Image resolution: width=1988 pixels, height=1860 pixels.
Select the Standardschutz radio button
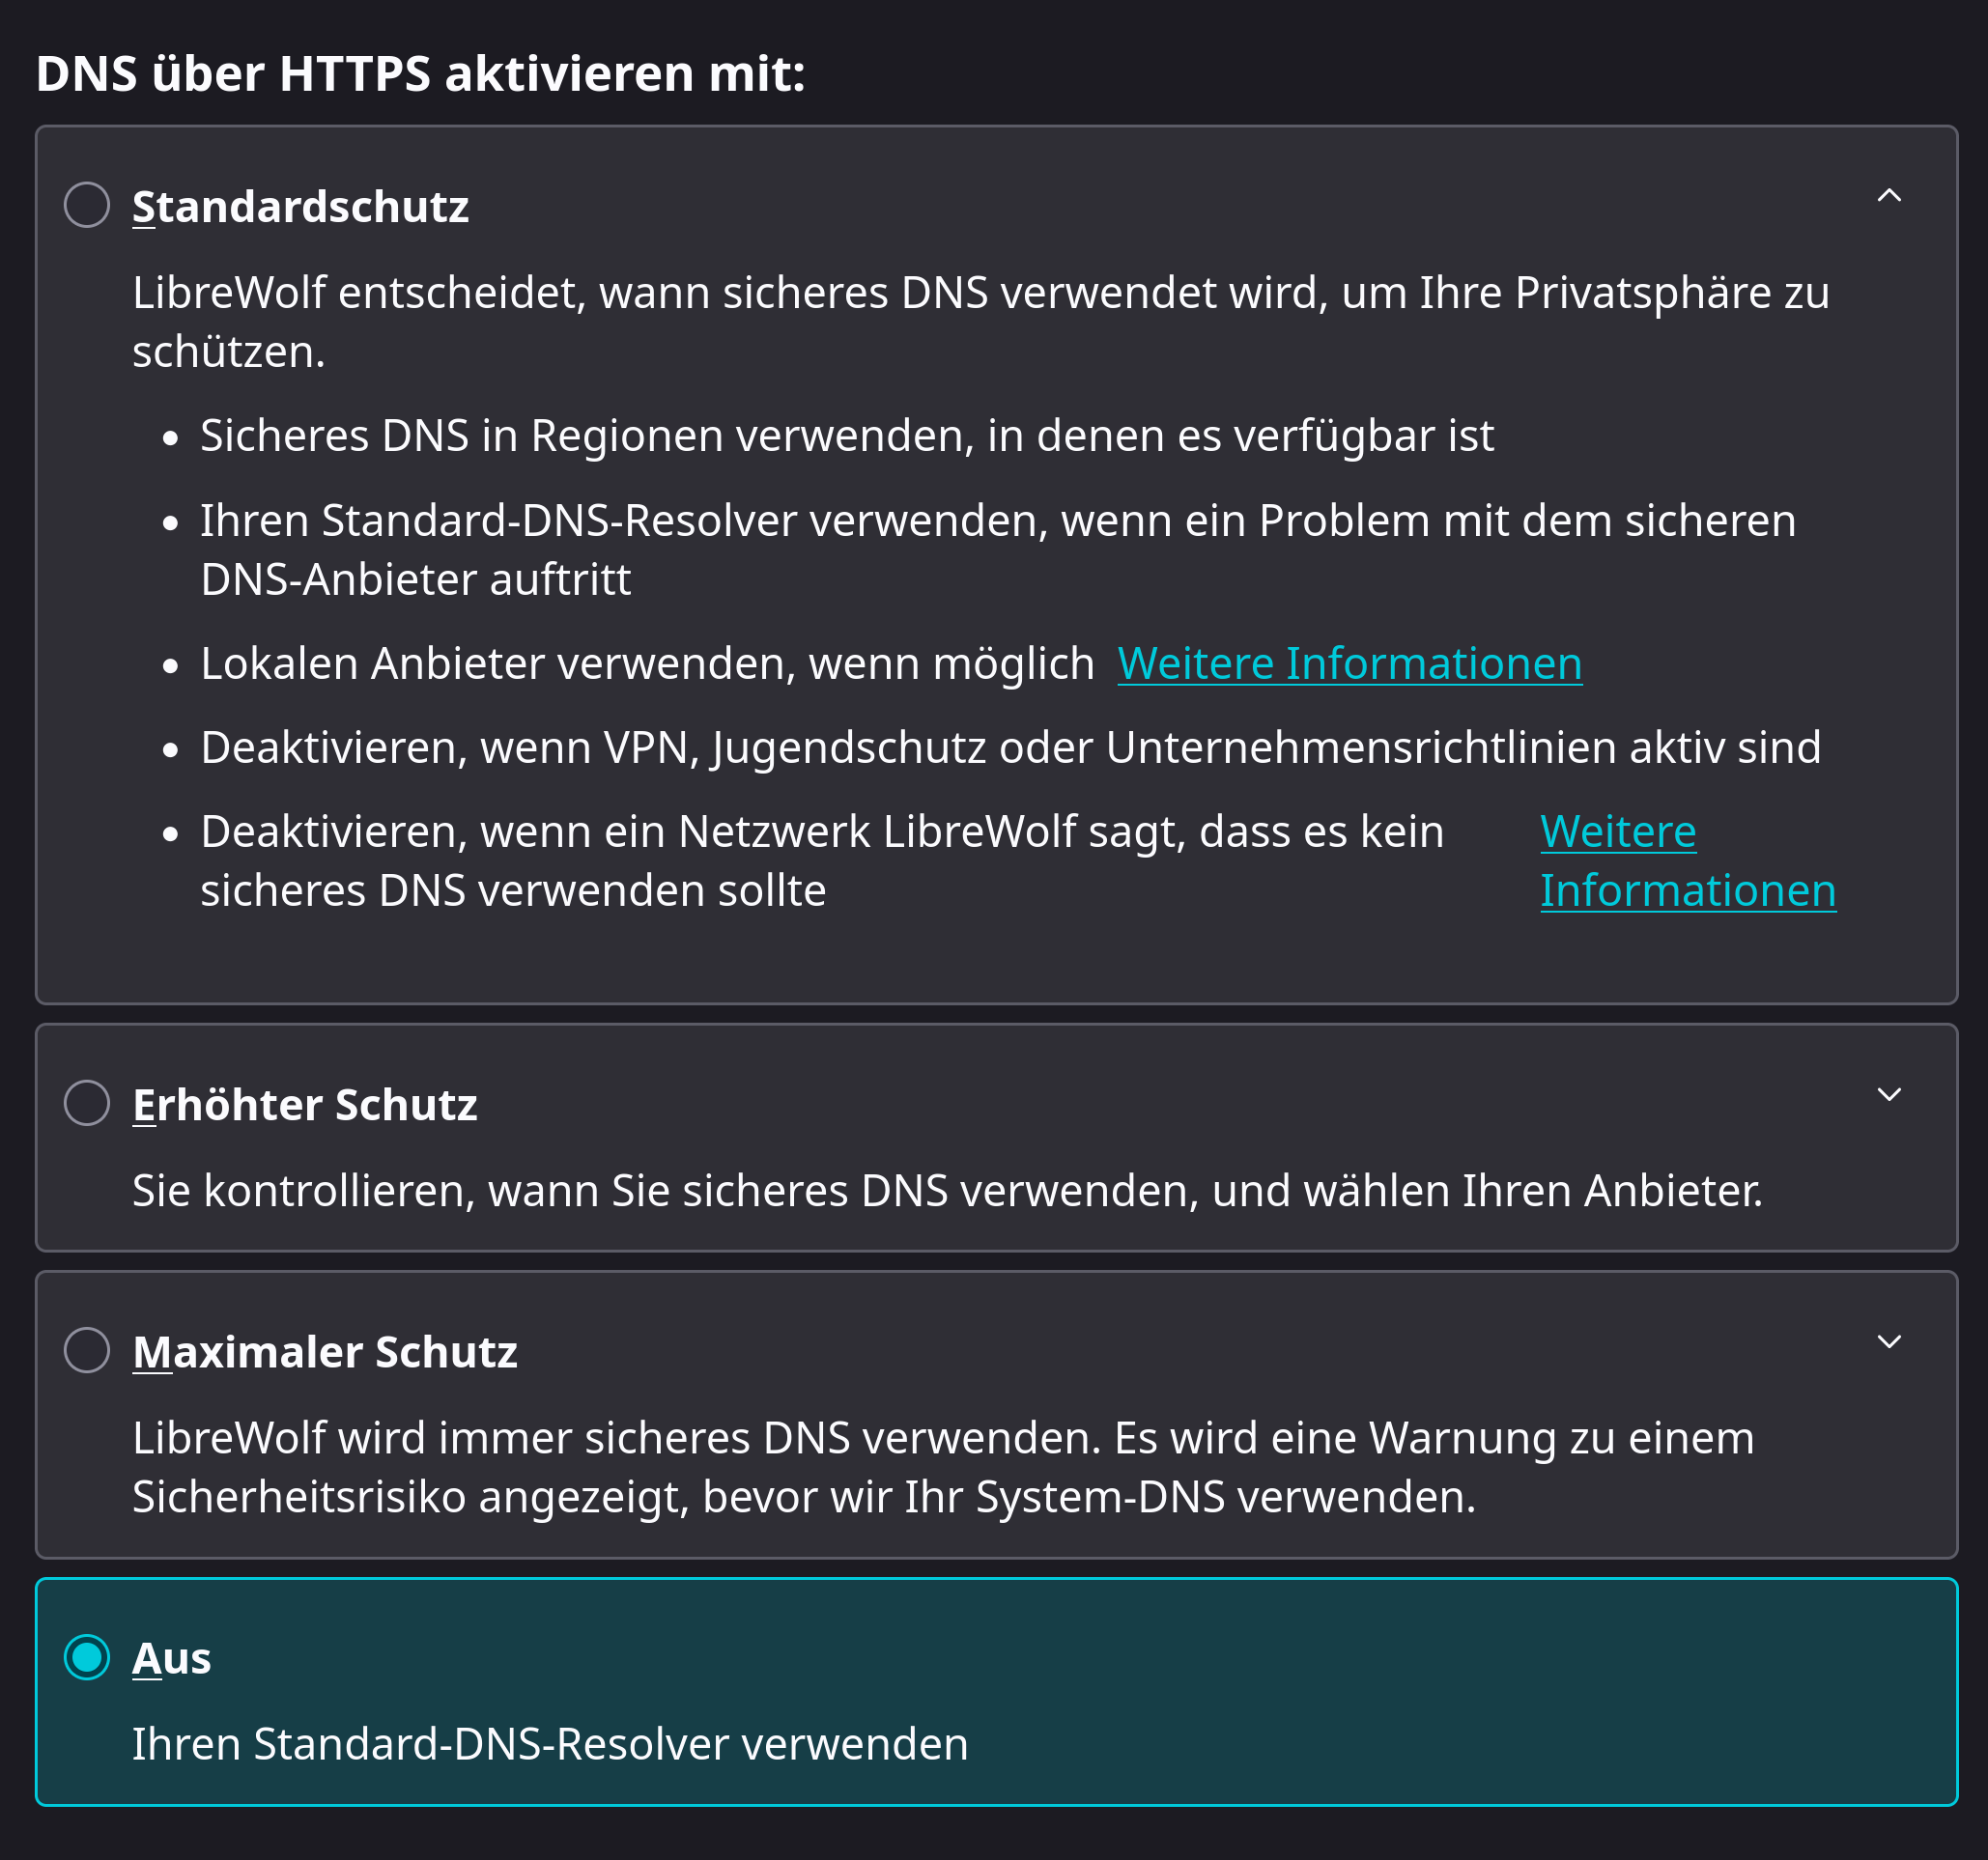[87, 205]
